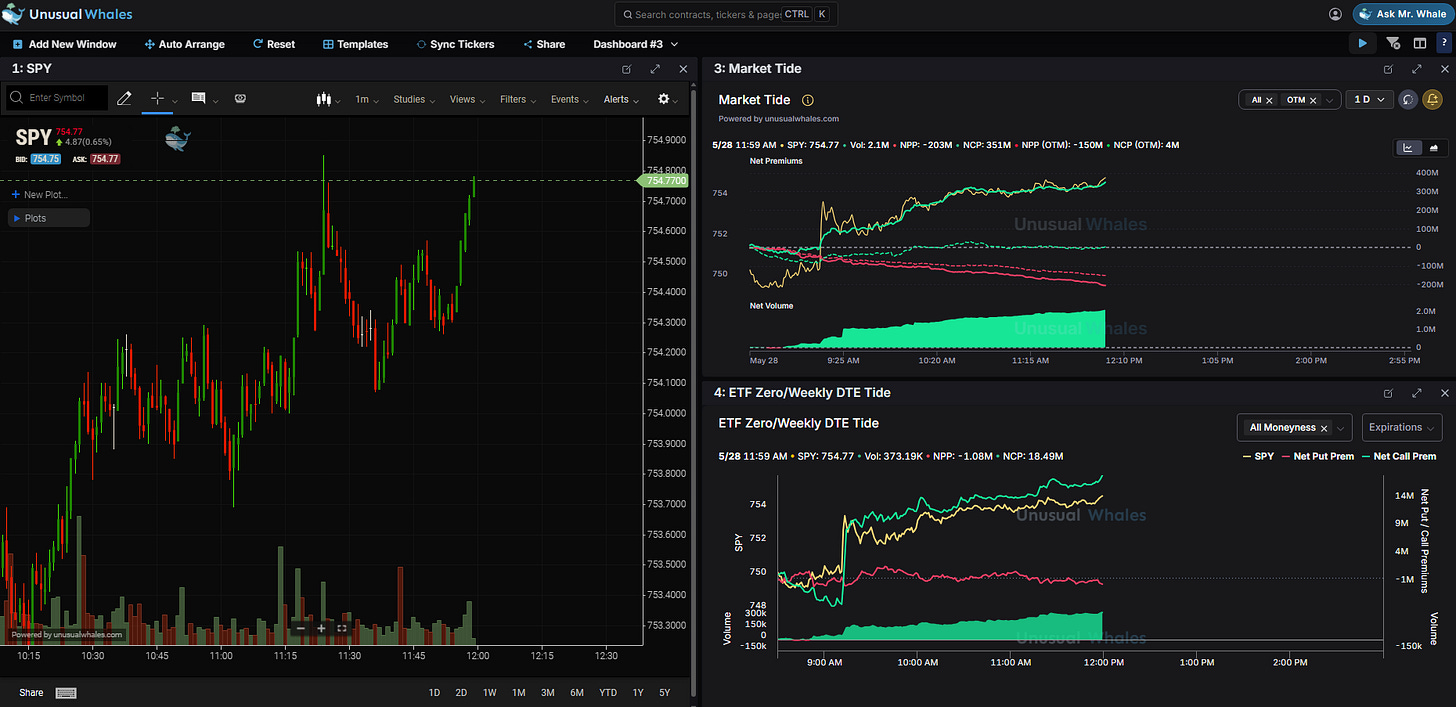Open chart settings gear icon
Image resolution: width=1456 pixels, height=707 pixels.
664,99
